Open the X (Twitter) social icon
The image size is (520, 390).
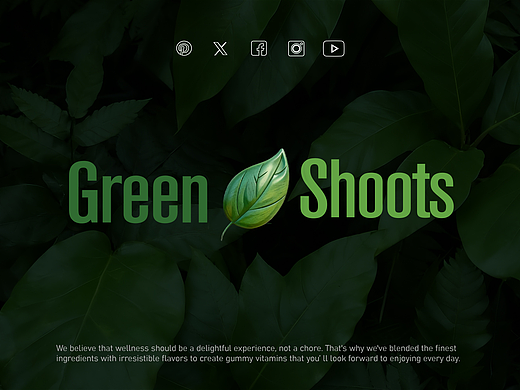(x=220, y=49)
